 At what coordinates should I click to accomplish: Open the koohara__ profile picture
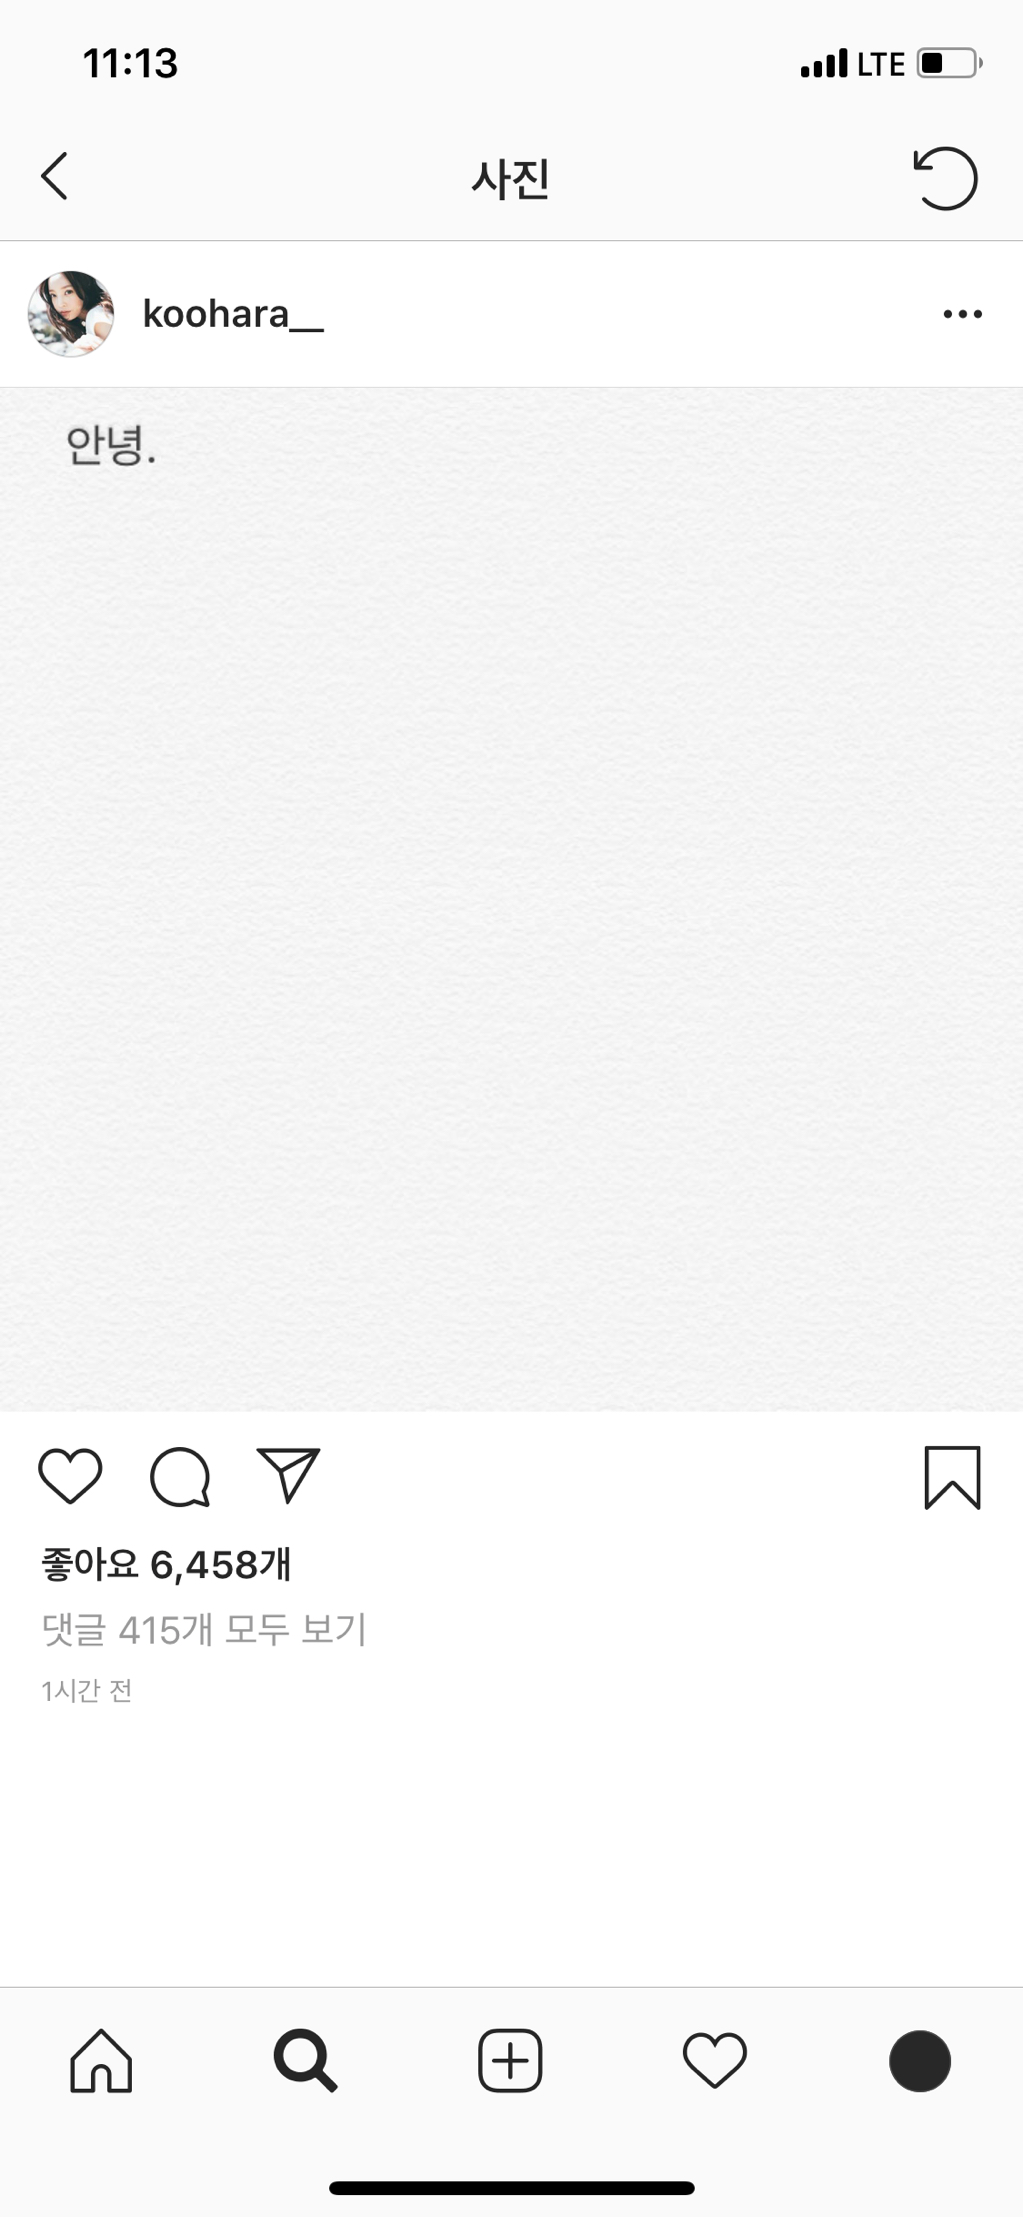(x=70, y=314)
